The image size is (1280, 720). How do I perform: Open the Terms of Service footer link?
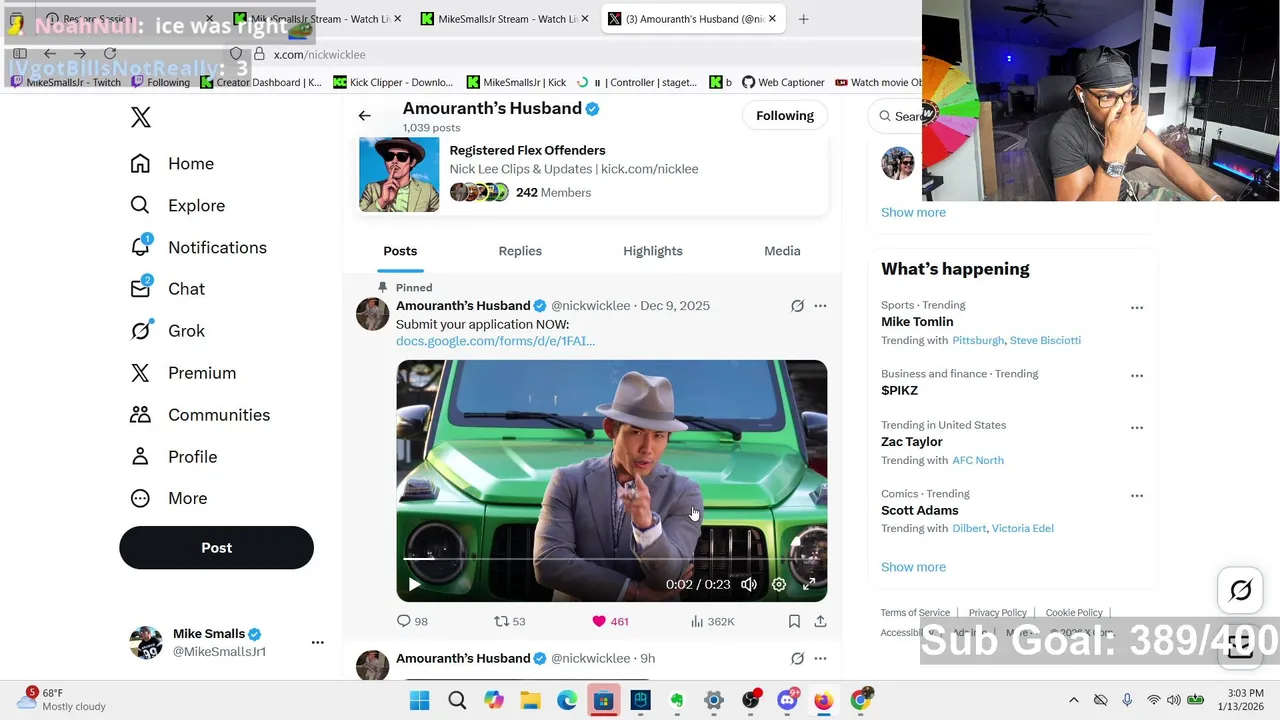pyautogui.click(x=915, y=613)
